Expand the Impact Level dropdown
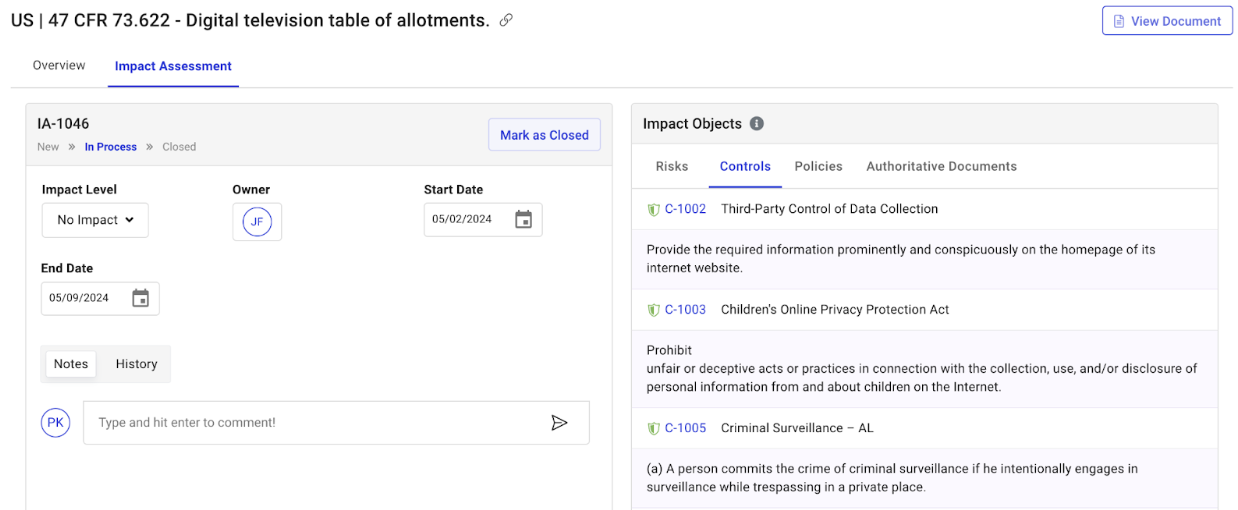 pyautogui.click(x=95, y=220)
